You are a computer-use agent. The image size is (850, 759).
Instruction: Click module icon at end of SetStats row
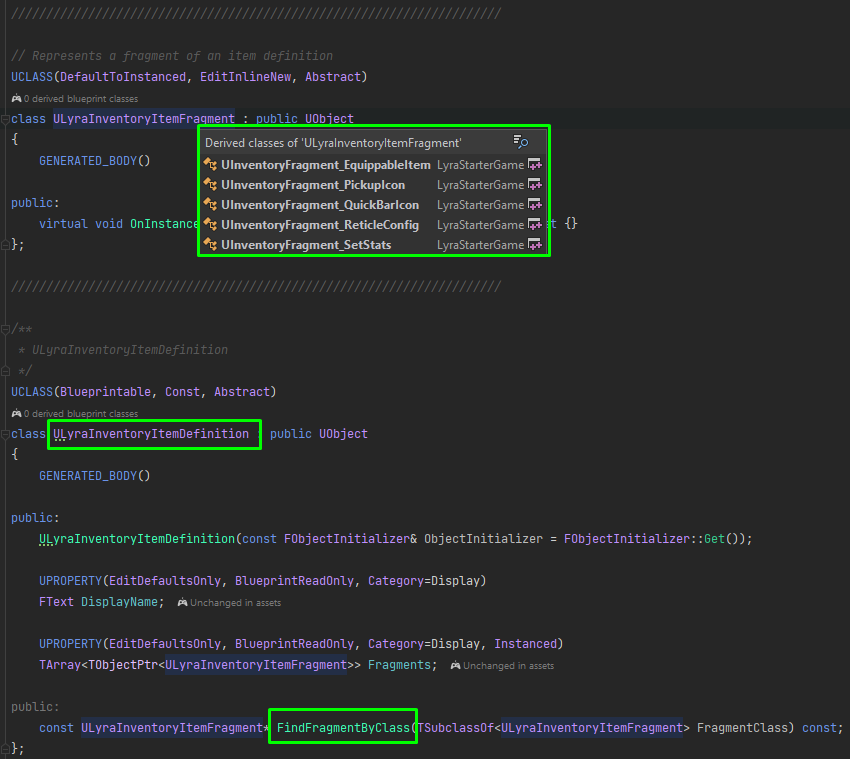coord(535,245)
